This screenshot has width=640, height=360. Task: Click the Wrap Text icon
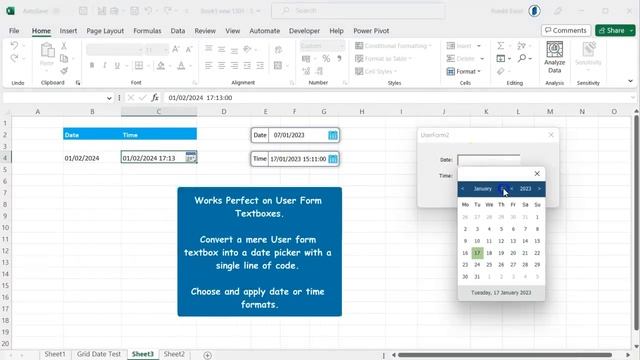click(278, 50)
